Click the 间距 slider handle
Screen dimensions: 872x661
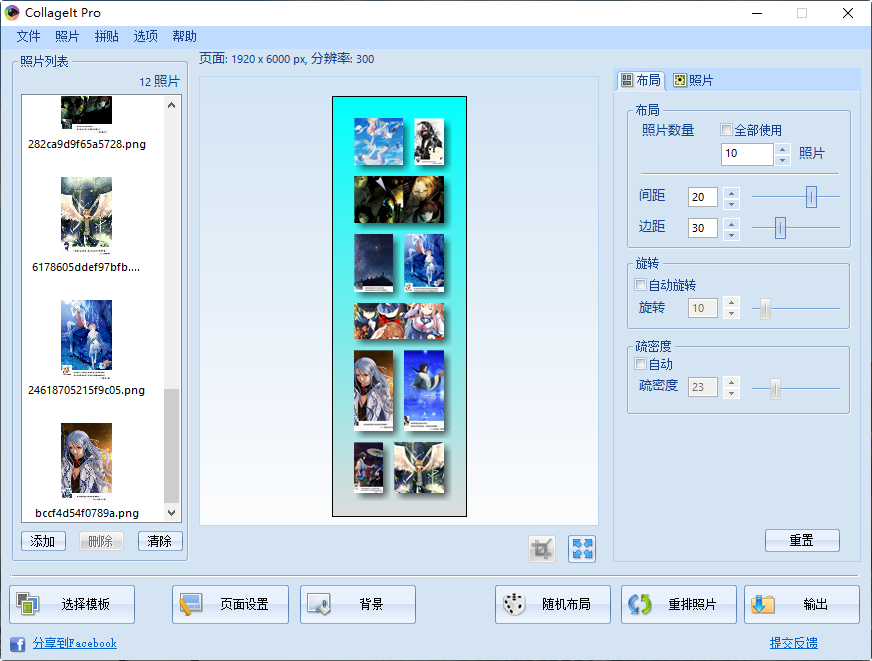click(x=811, y=197)
